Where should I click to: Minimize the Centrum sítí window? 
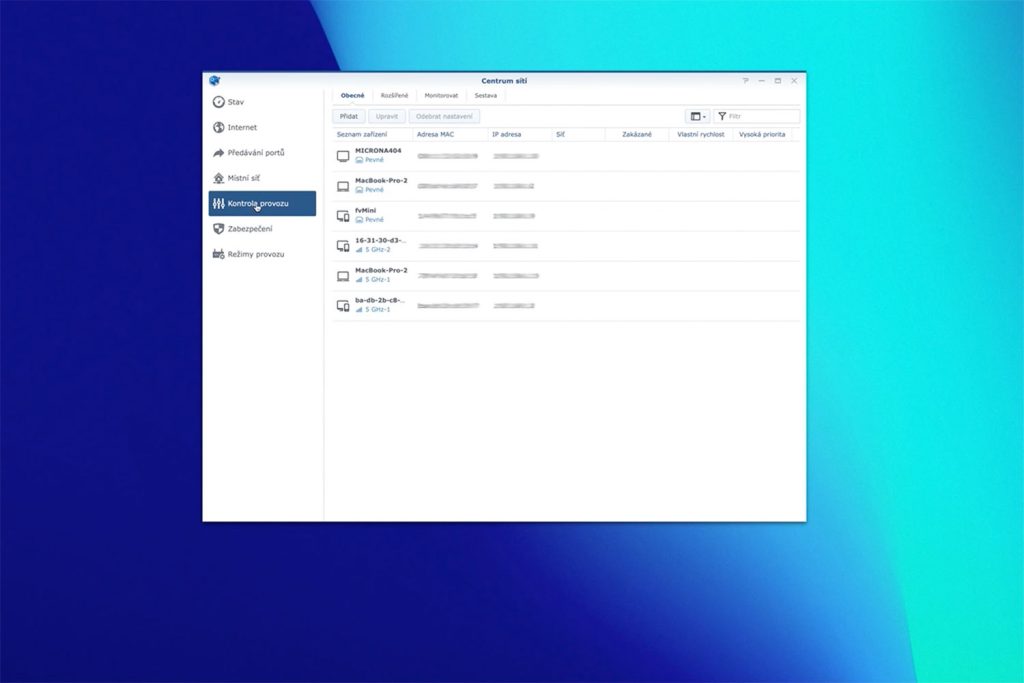(761, 81)
